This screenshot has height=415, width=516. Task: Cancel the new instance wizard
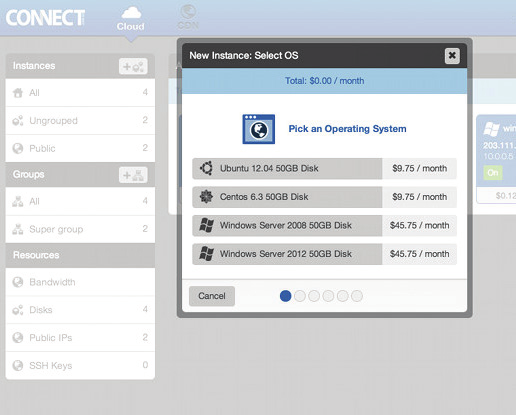pyautogui.click(x=212, y=296)
